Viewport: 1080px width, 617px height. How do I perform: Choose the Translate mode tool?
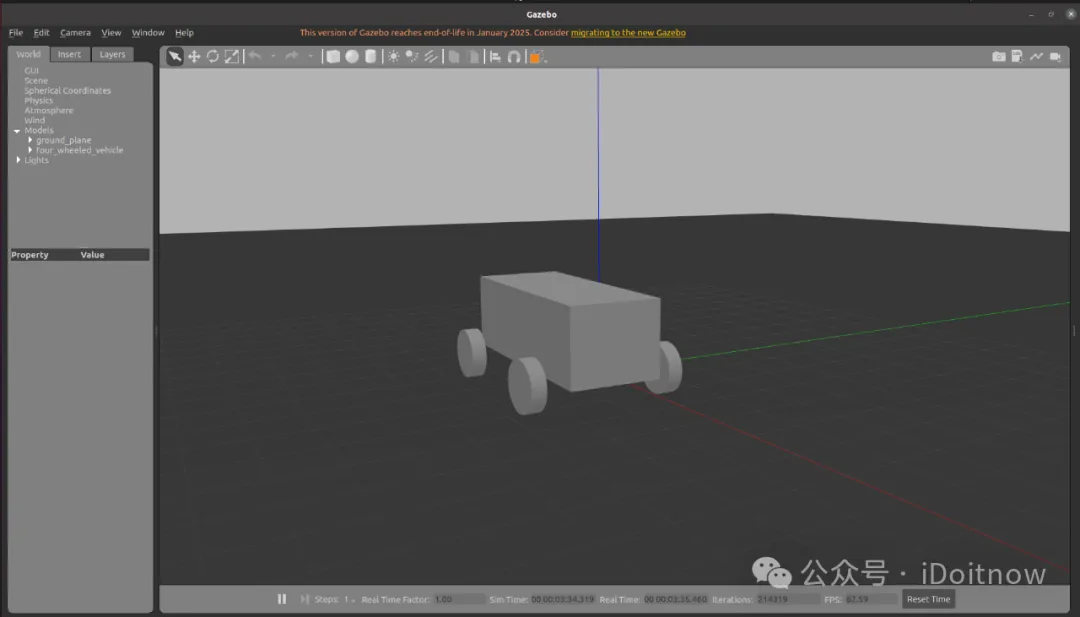[x=194, y=56]
